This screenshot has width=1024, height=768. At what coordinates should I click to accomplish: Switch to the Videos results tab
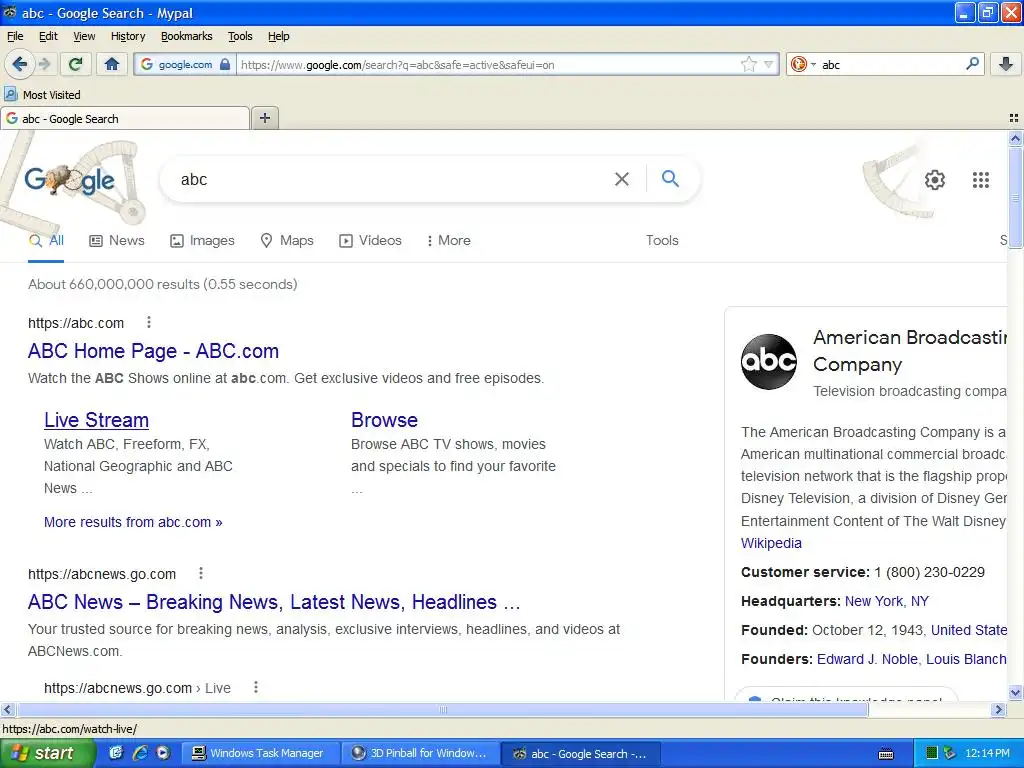pyautogui.click(x=370, y=240)
